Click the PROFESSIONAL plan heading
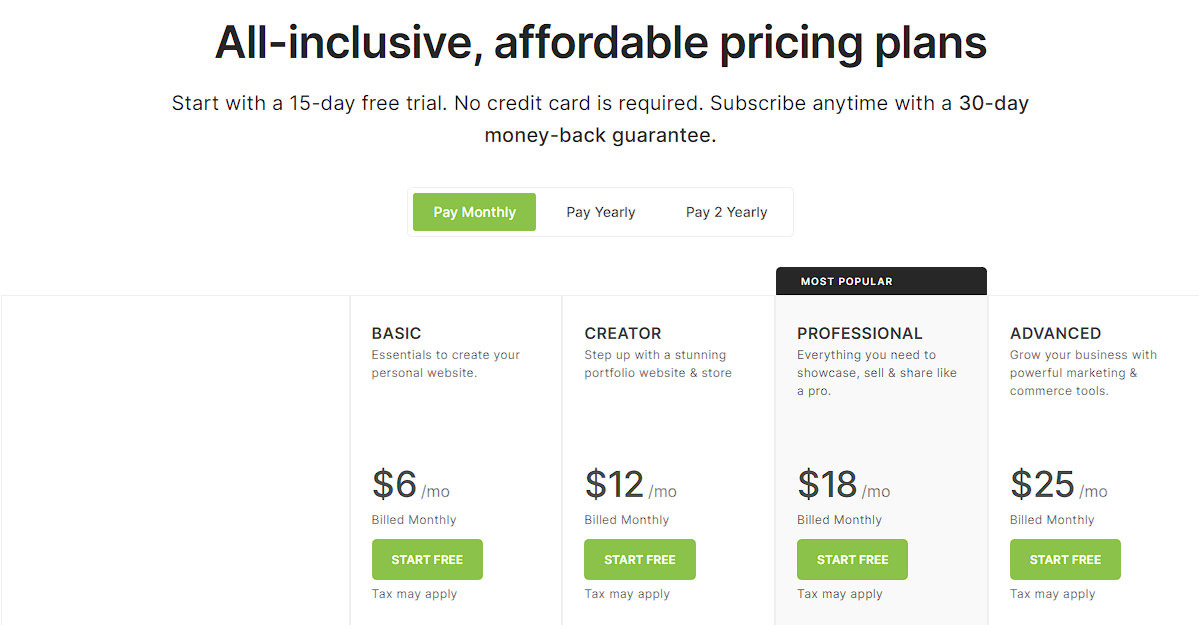 click(x=859, y=333)
